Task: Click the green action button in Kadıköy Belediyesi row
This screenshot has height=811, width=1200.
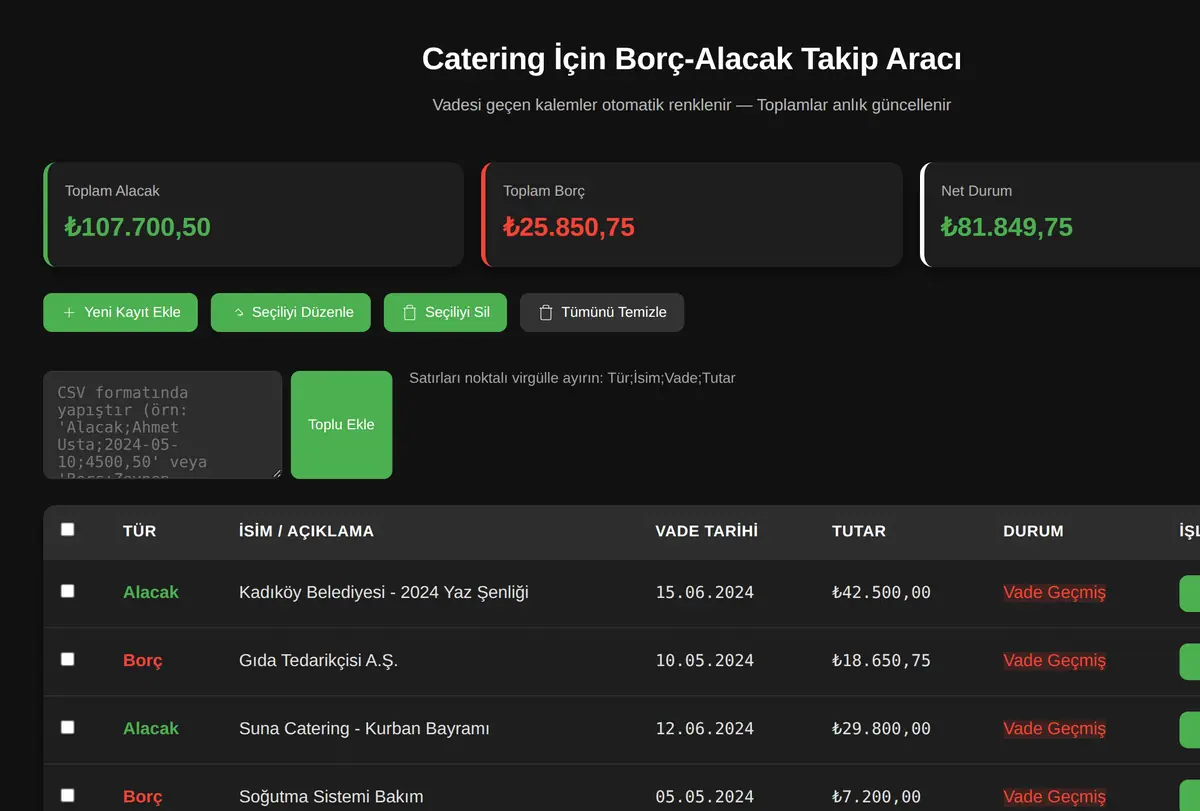Action: pyautogui.click(x=1189, y=593)
